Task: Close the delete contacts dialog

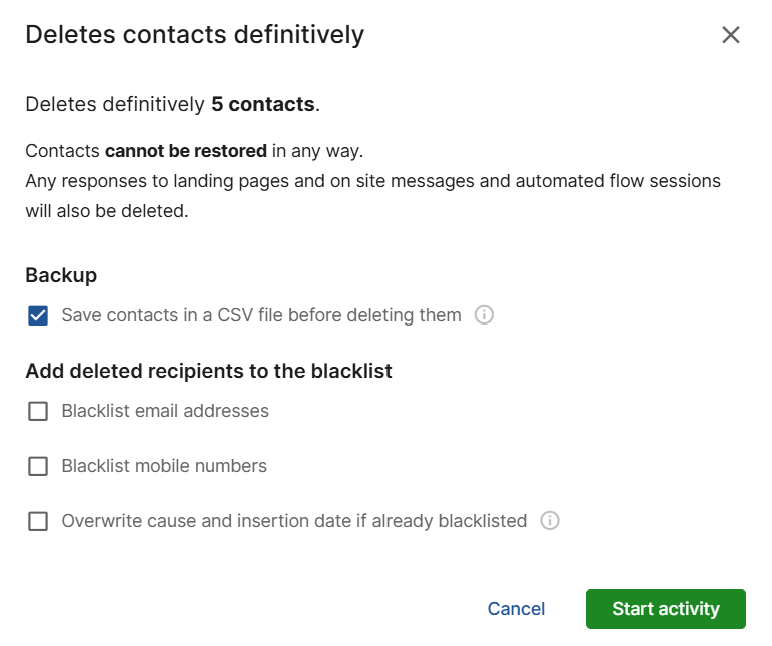Action: click(731, 35)
